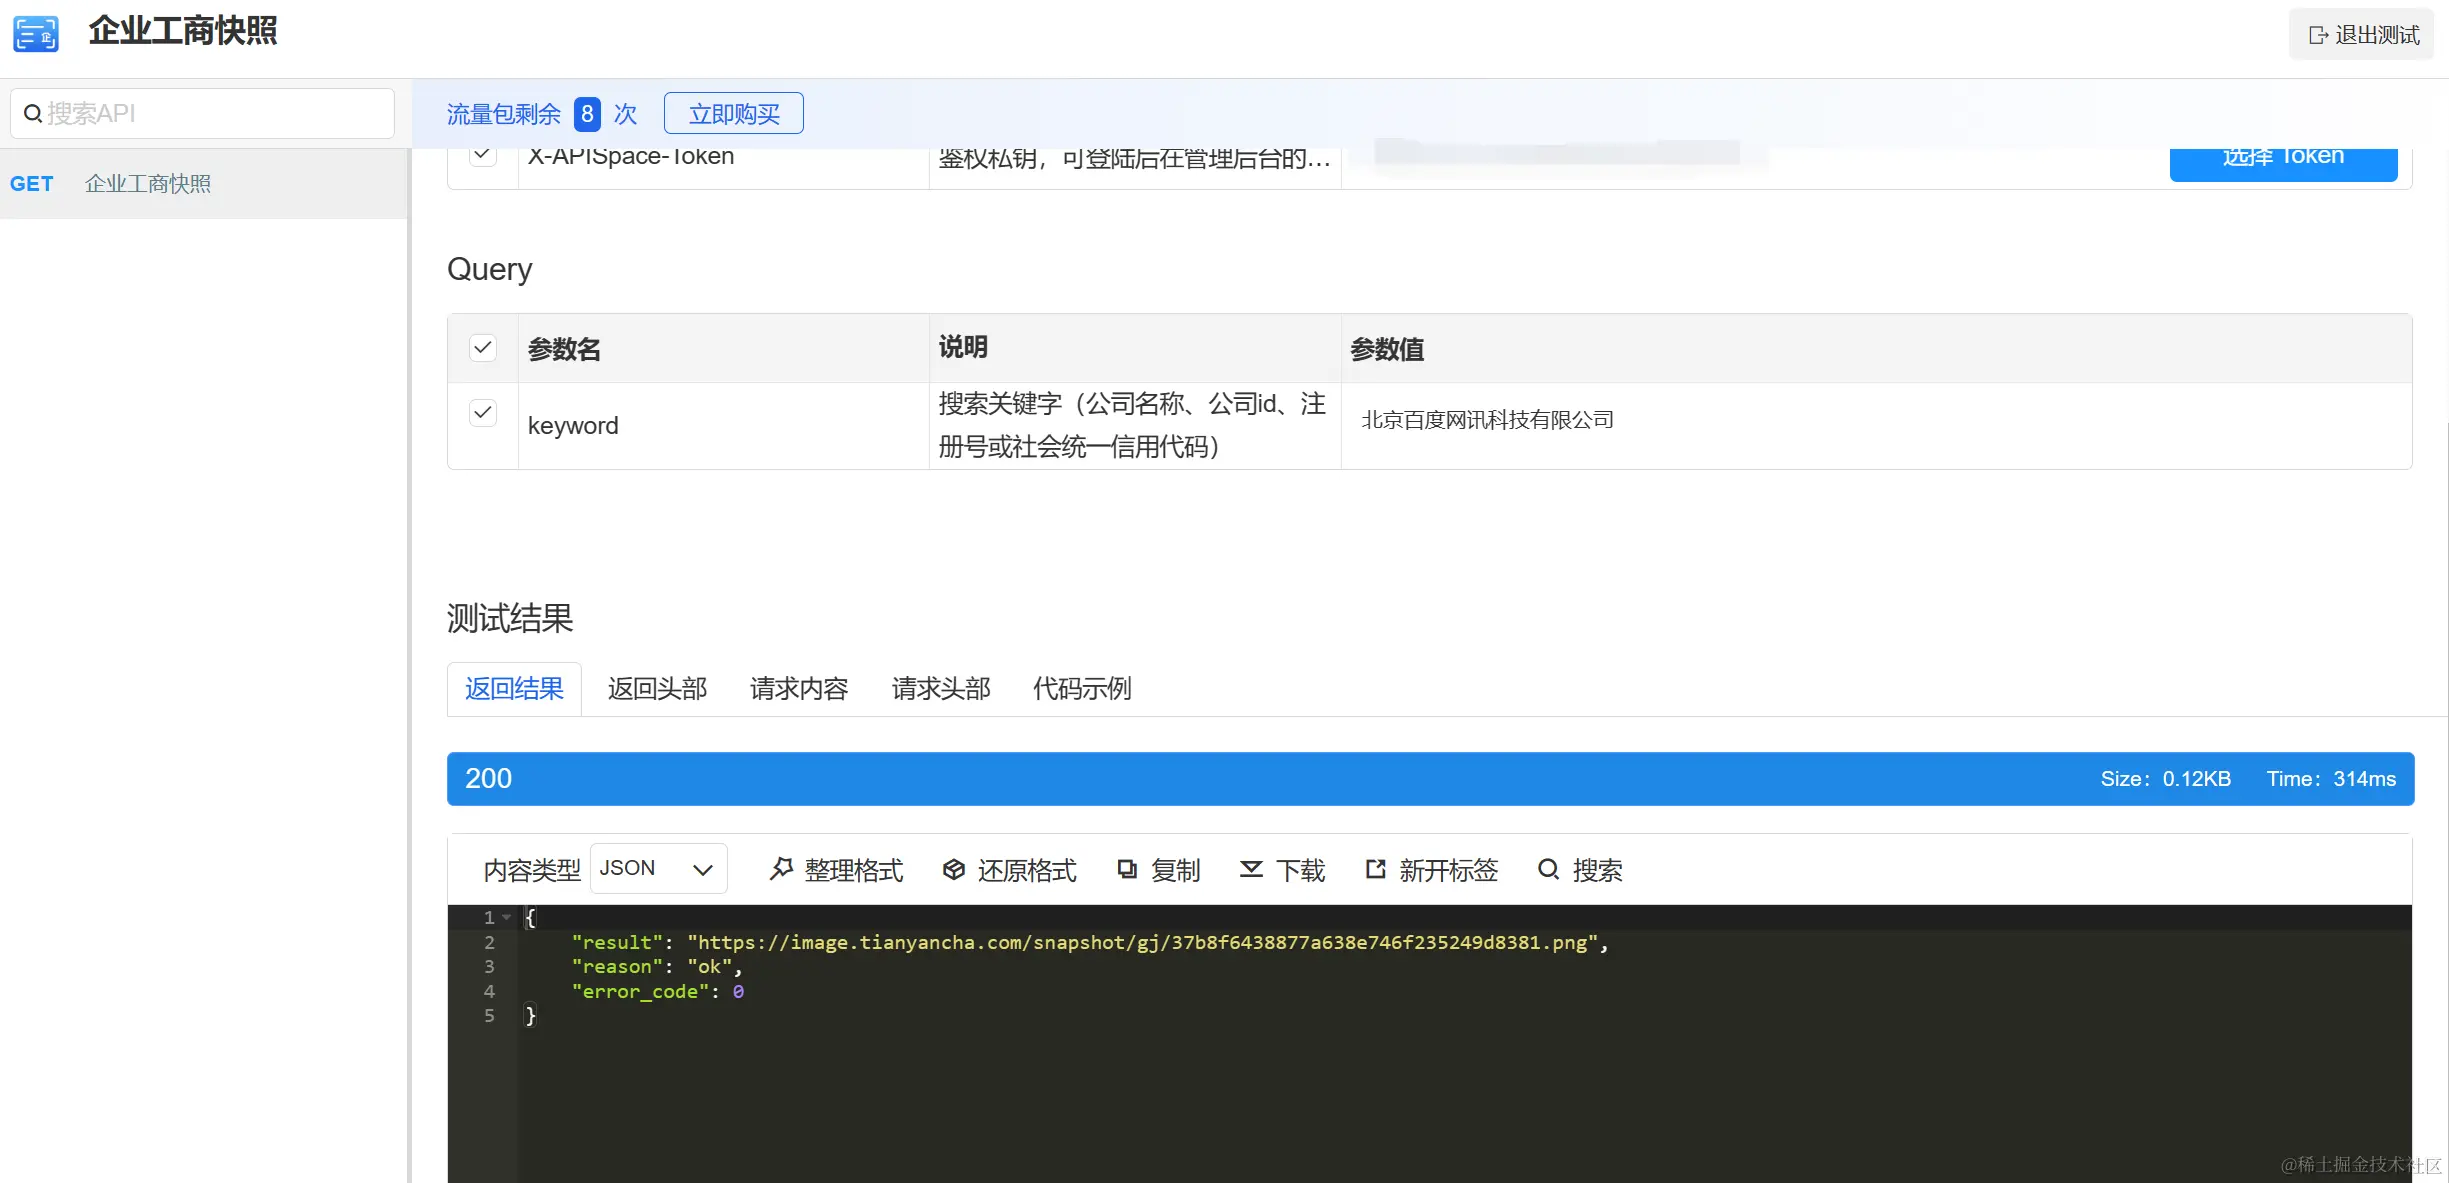Click the 退出测试 exit icon
This screenshot has width=2449, height=1183.
(x=2318, y=35)
